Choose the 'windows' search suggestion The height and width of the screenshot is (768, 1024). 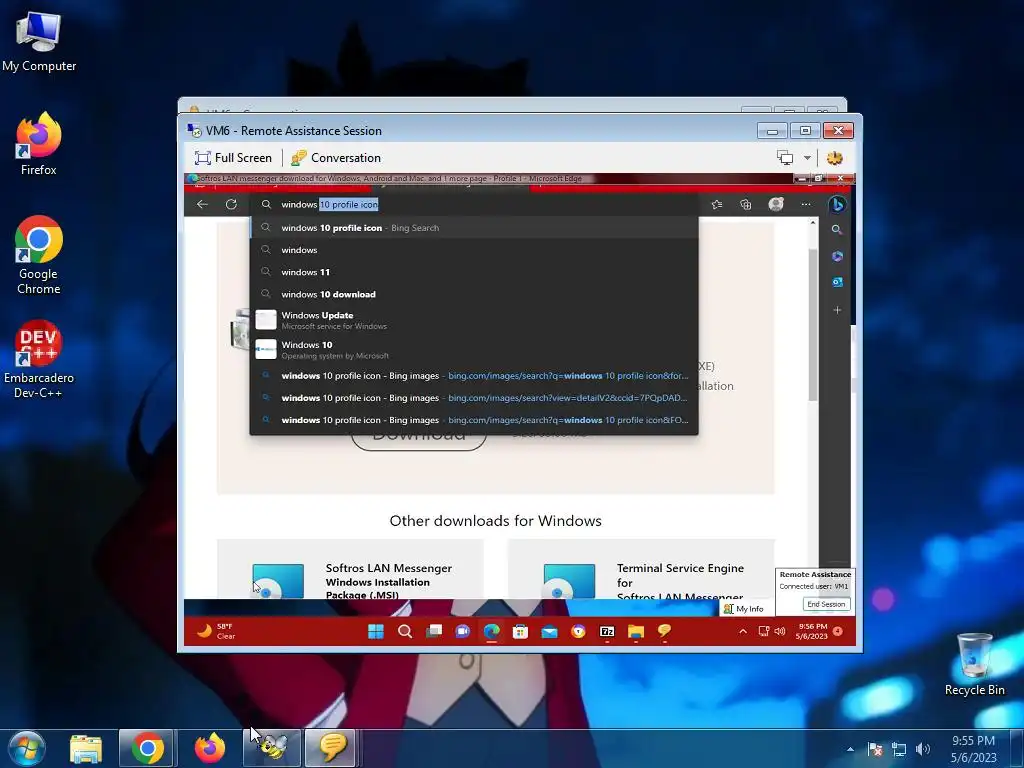pos(475,250)
